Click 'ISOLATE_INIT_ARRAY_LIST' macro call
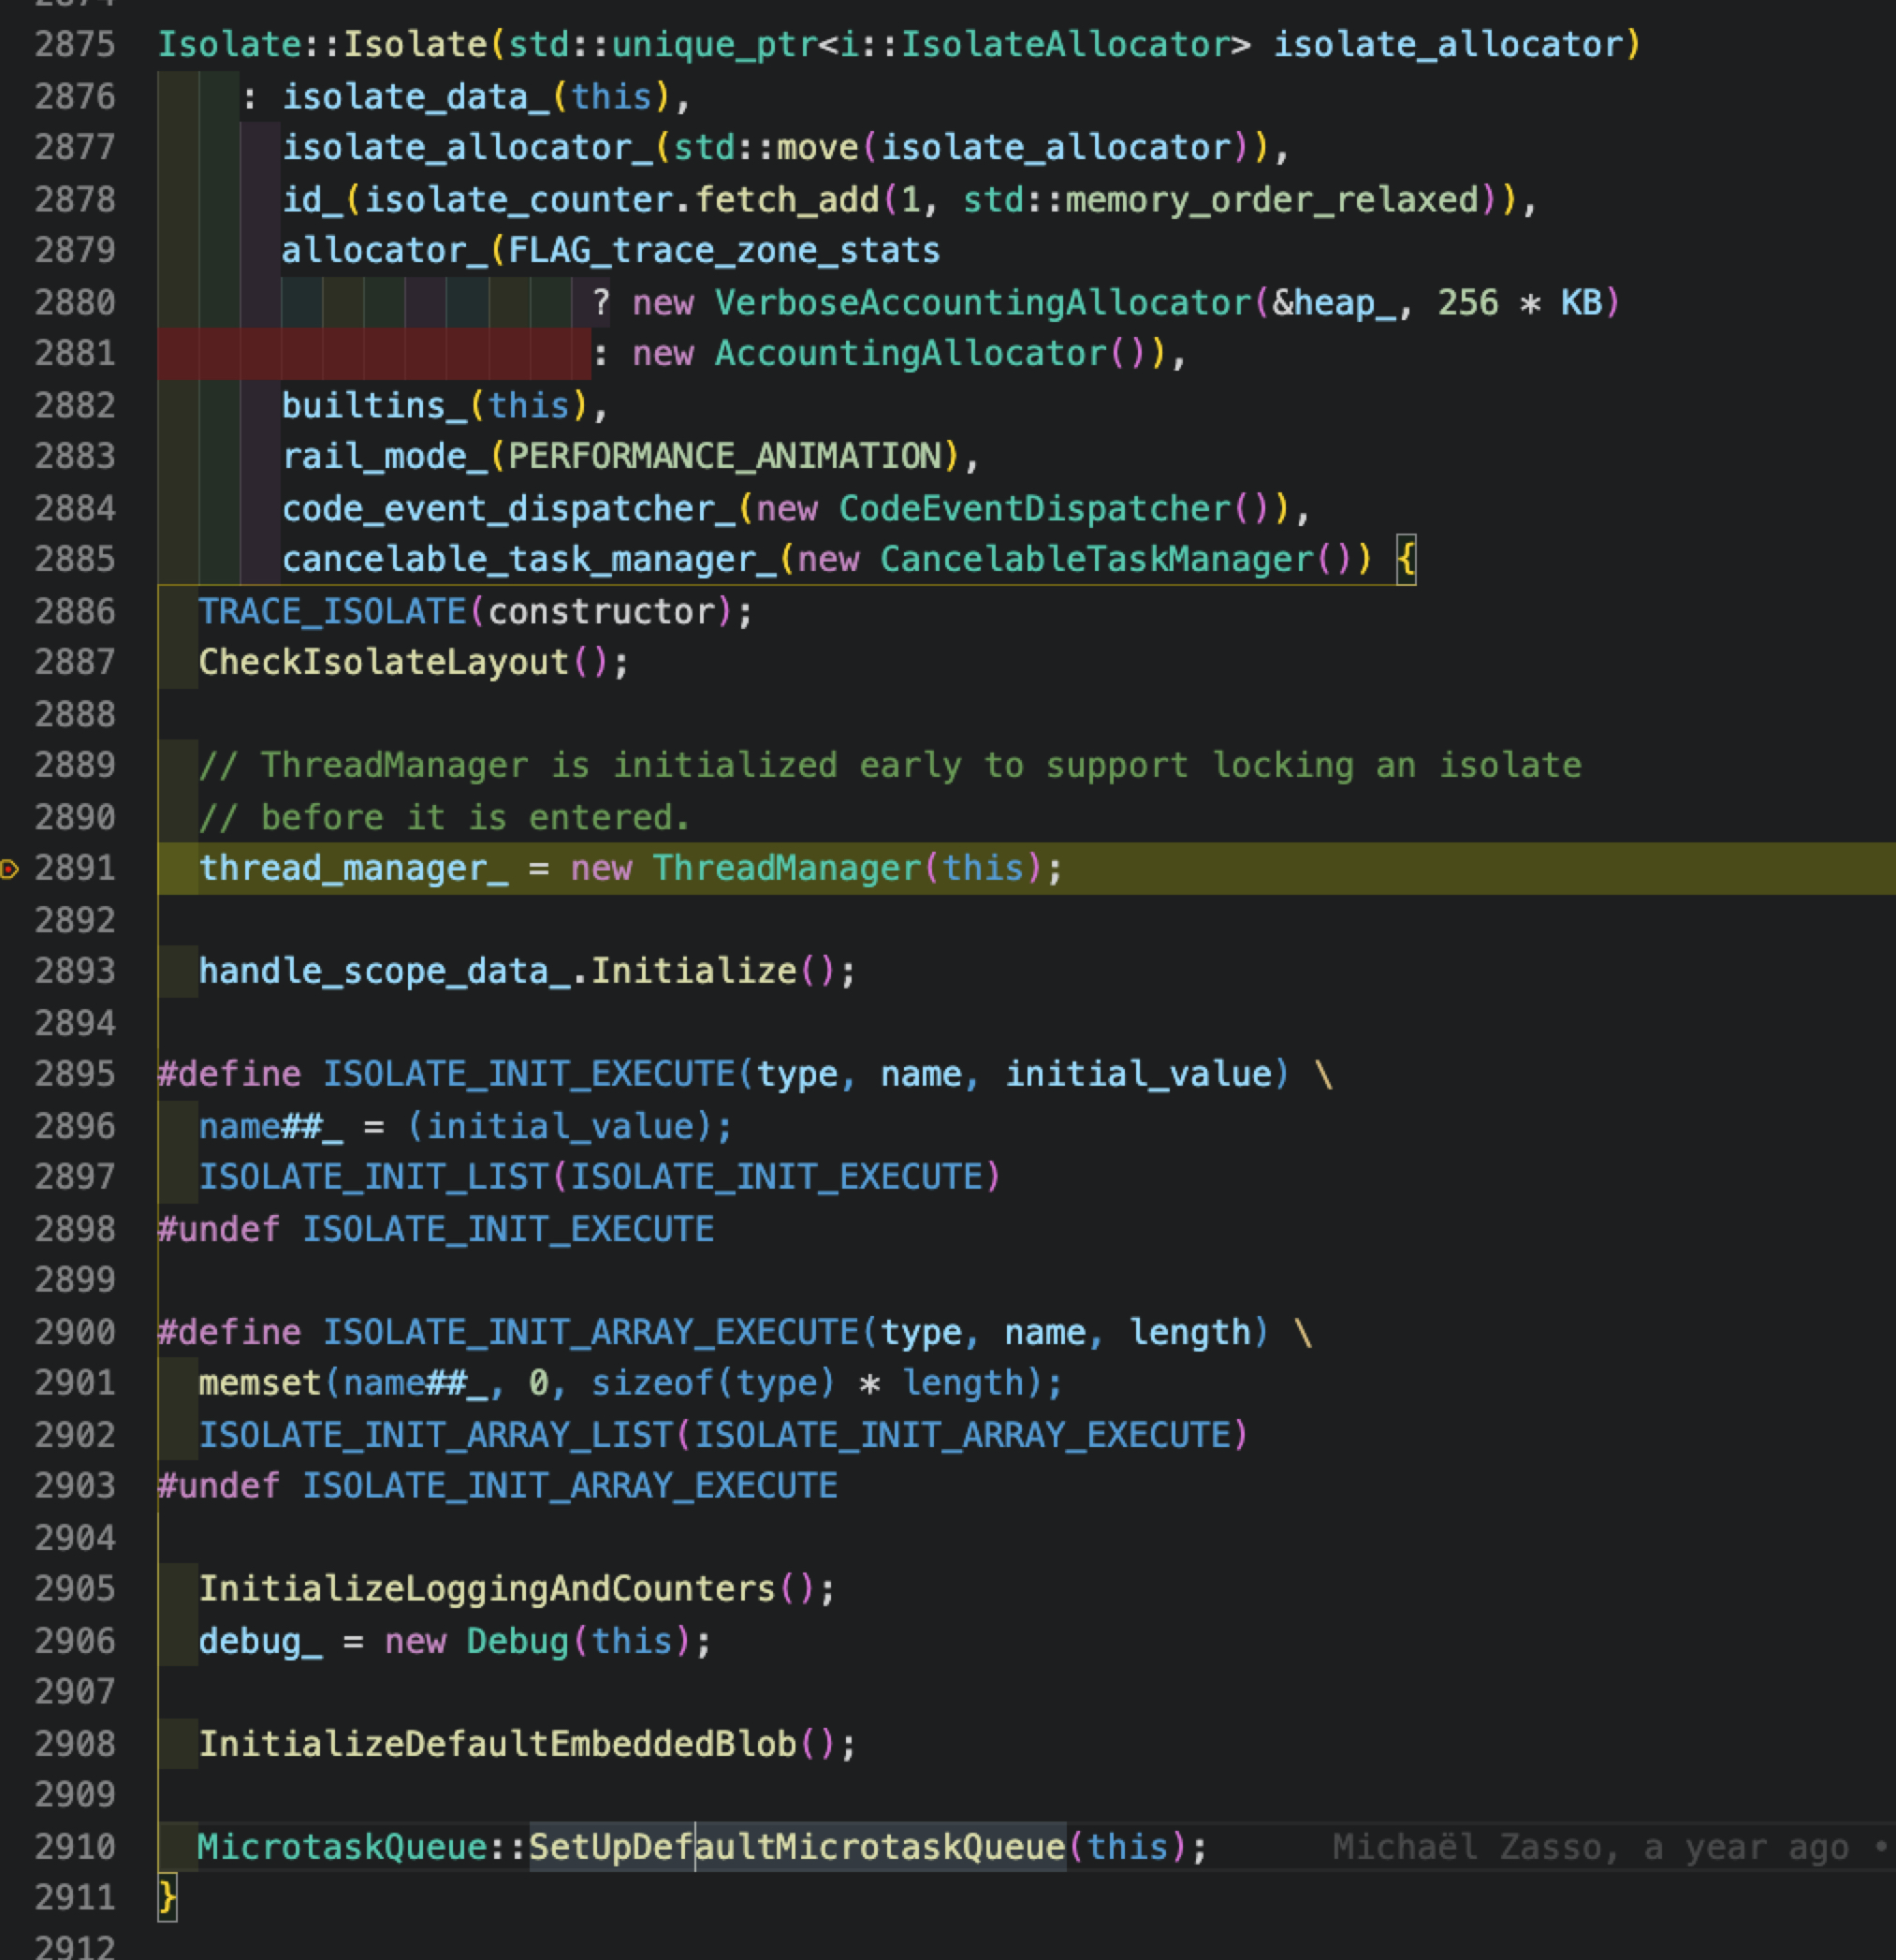This screenshot has height=1960, width=1896. [x=436, y=1435]
